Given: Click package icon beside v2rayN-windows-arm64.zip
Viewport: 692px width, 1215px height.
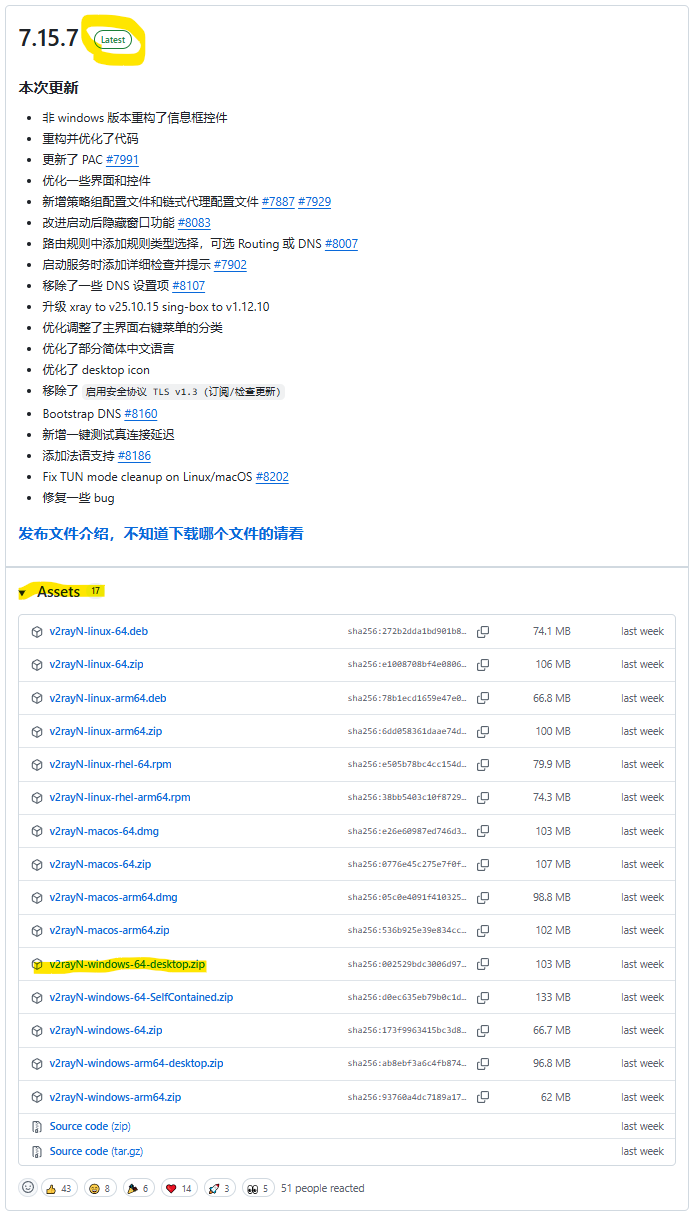Looking at the screenshot, I should pos(37,1098).
